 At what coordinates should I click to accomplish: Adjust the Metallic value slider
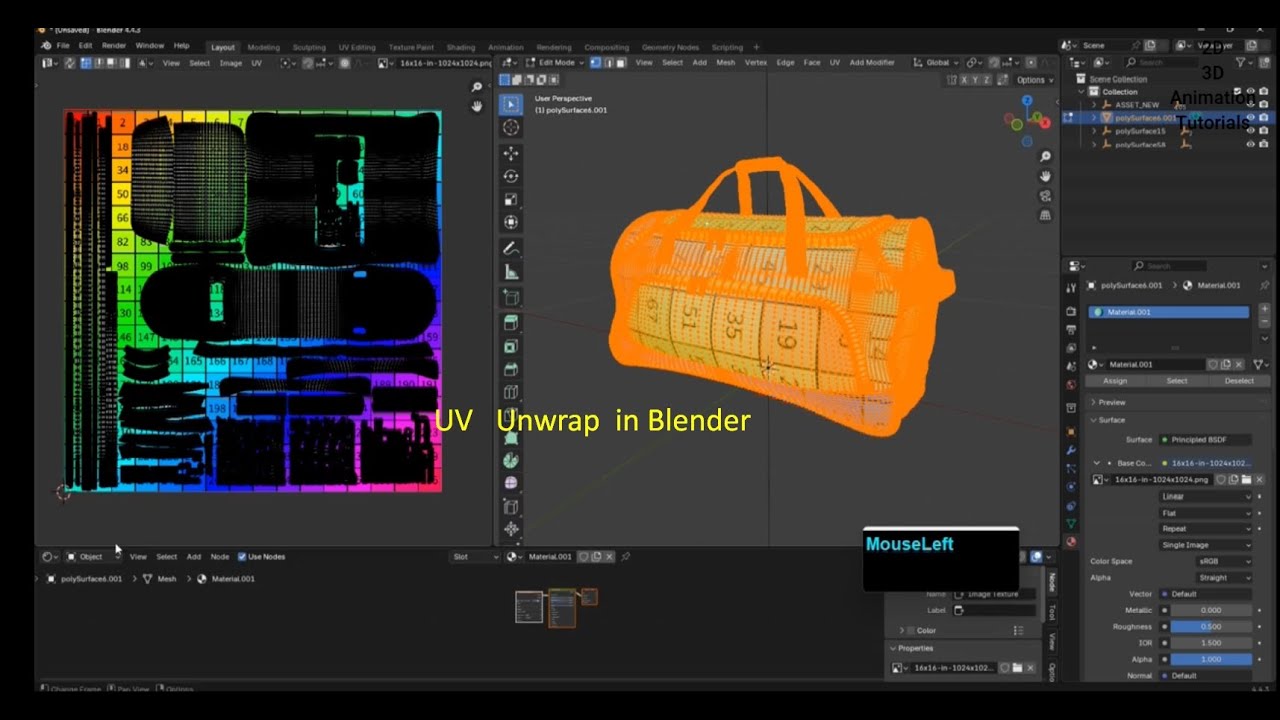[1211, 610]
